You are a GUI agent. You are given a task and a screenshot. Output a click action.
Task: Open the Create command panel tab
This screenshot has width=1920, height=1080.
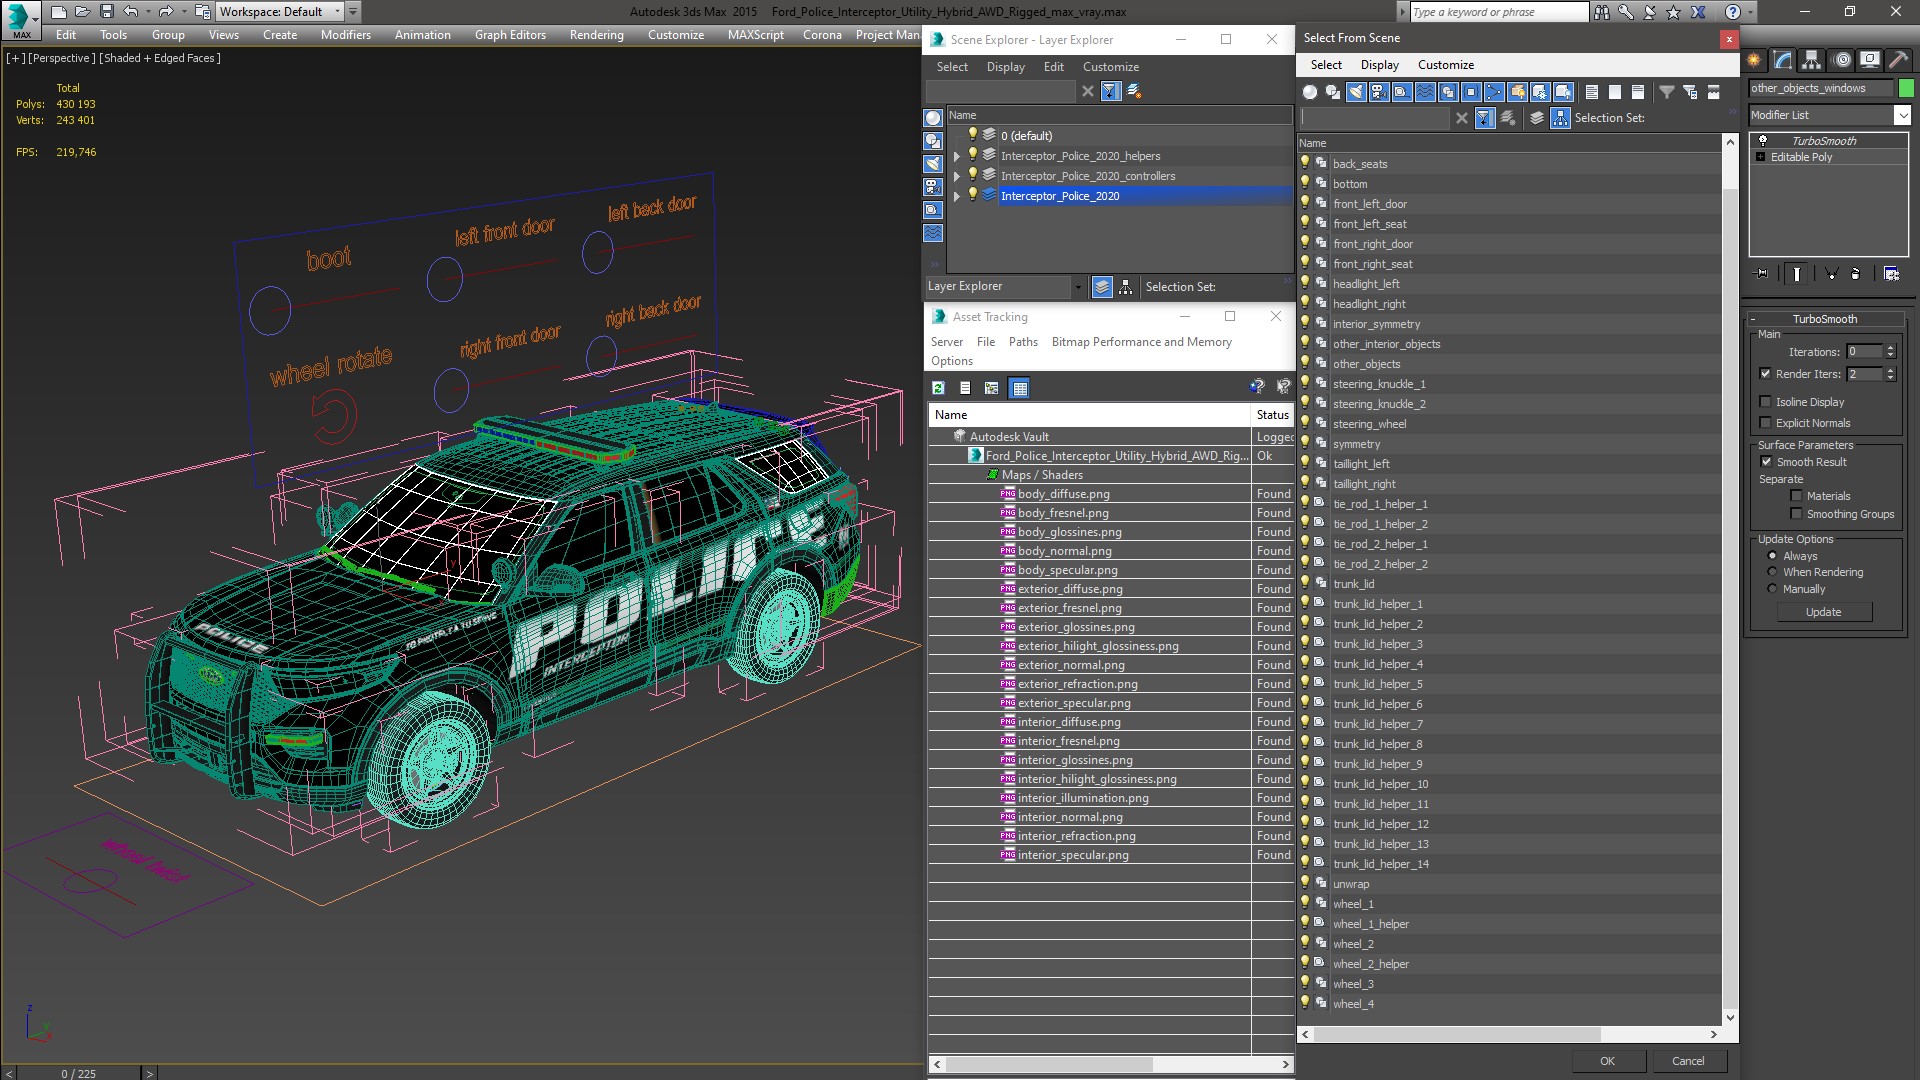[x=1755, y=60]
